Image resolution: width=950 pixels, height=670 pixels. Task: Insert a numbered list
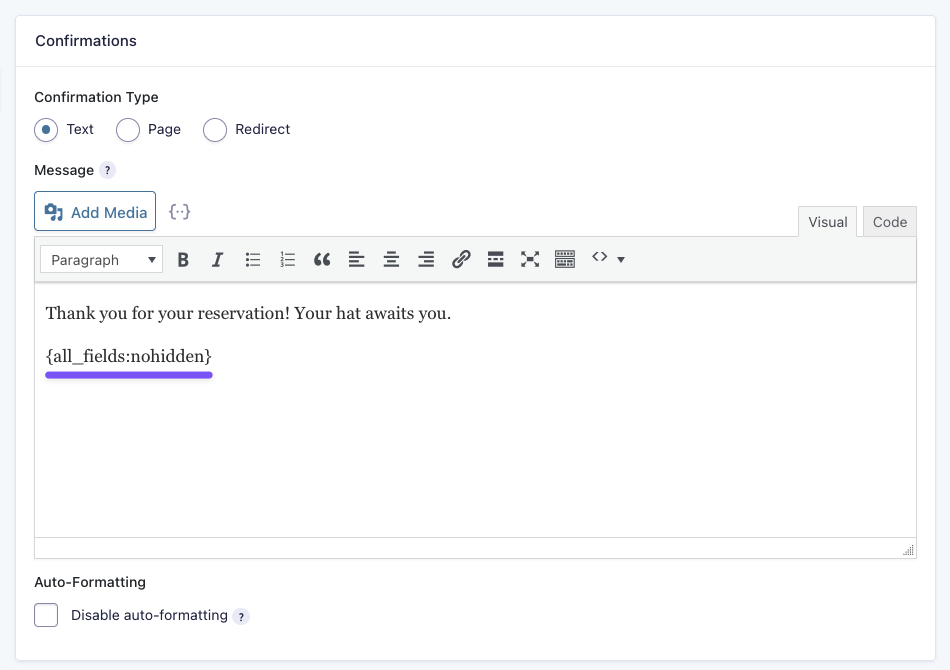[288, 260]
